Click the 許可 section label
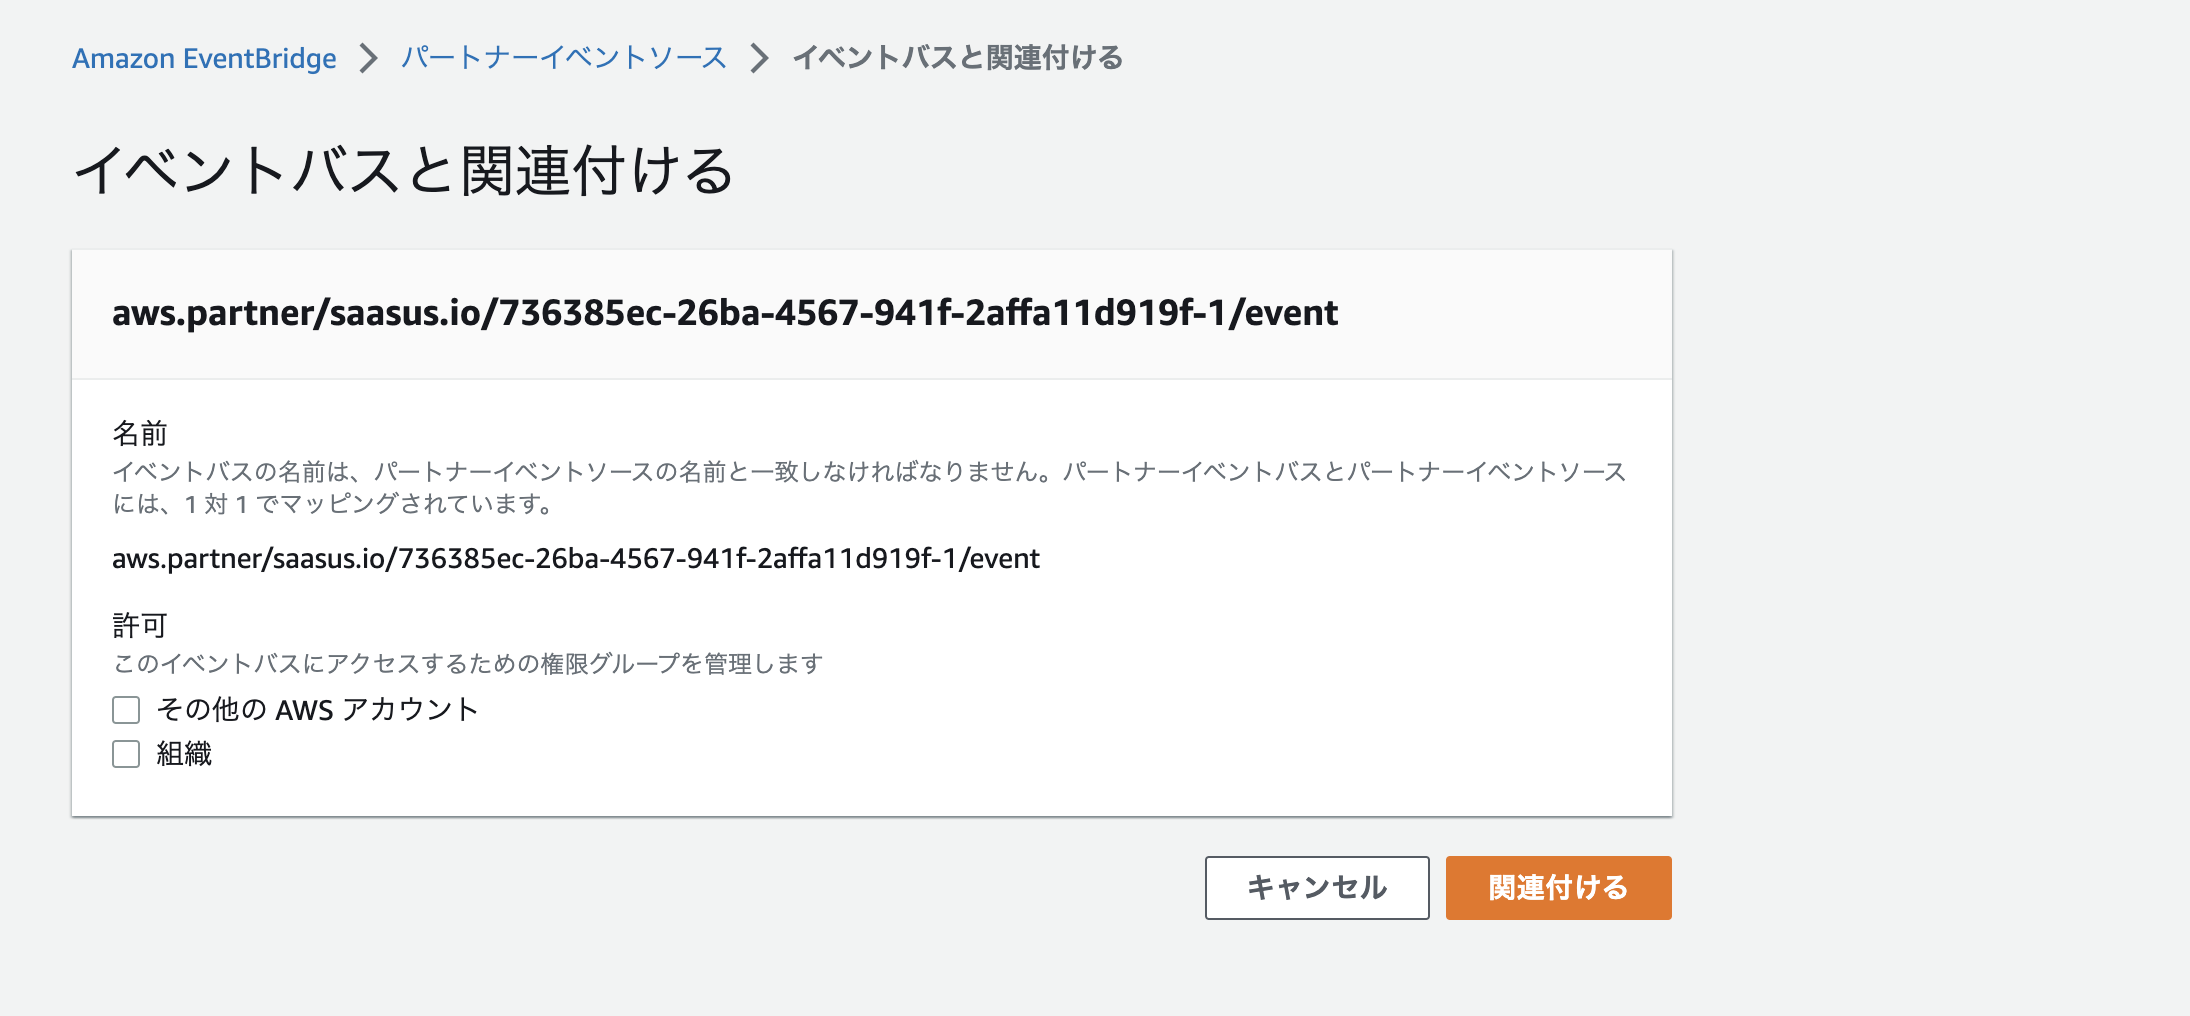The image size is (2190, 1016). 140,625
